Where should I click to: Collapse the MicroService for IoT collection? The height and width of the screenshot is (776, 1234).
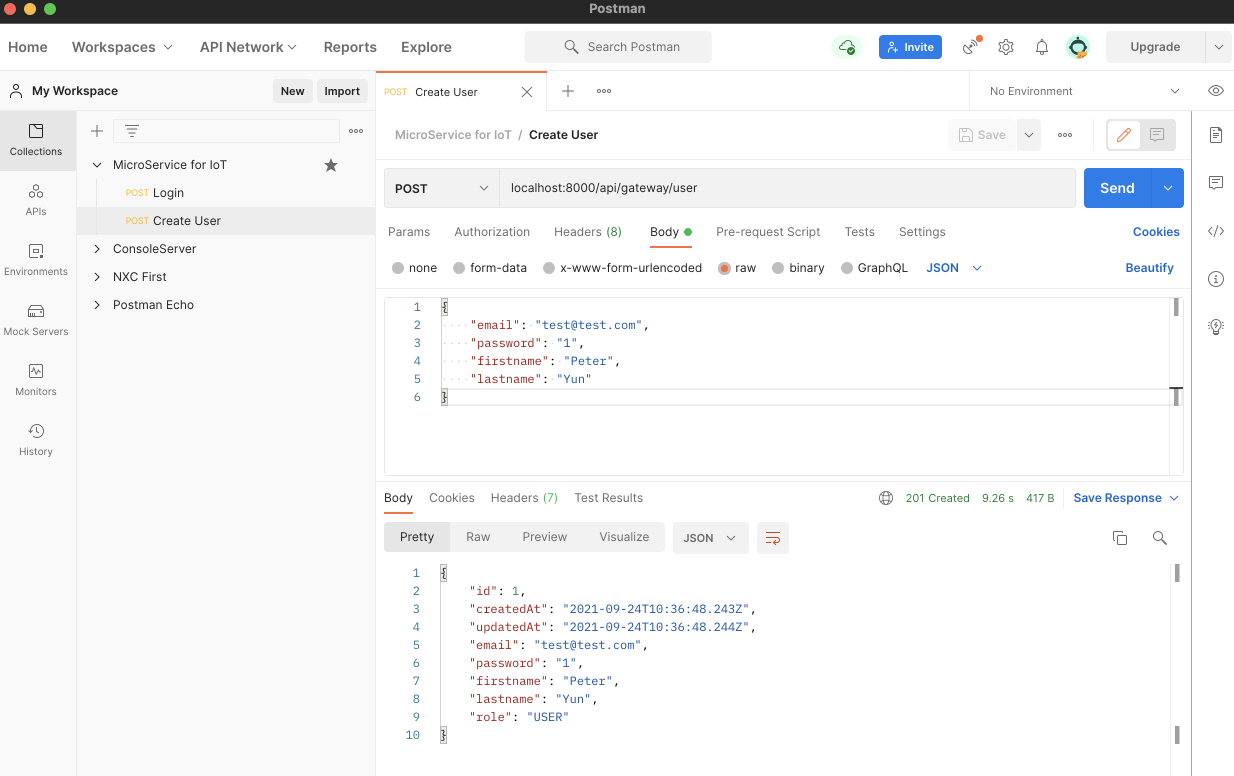97,165
